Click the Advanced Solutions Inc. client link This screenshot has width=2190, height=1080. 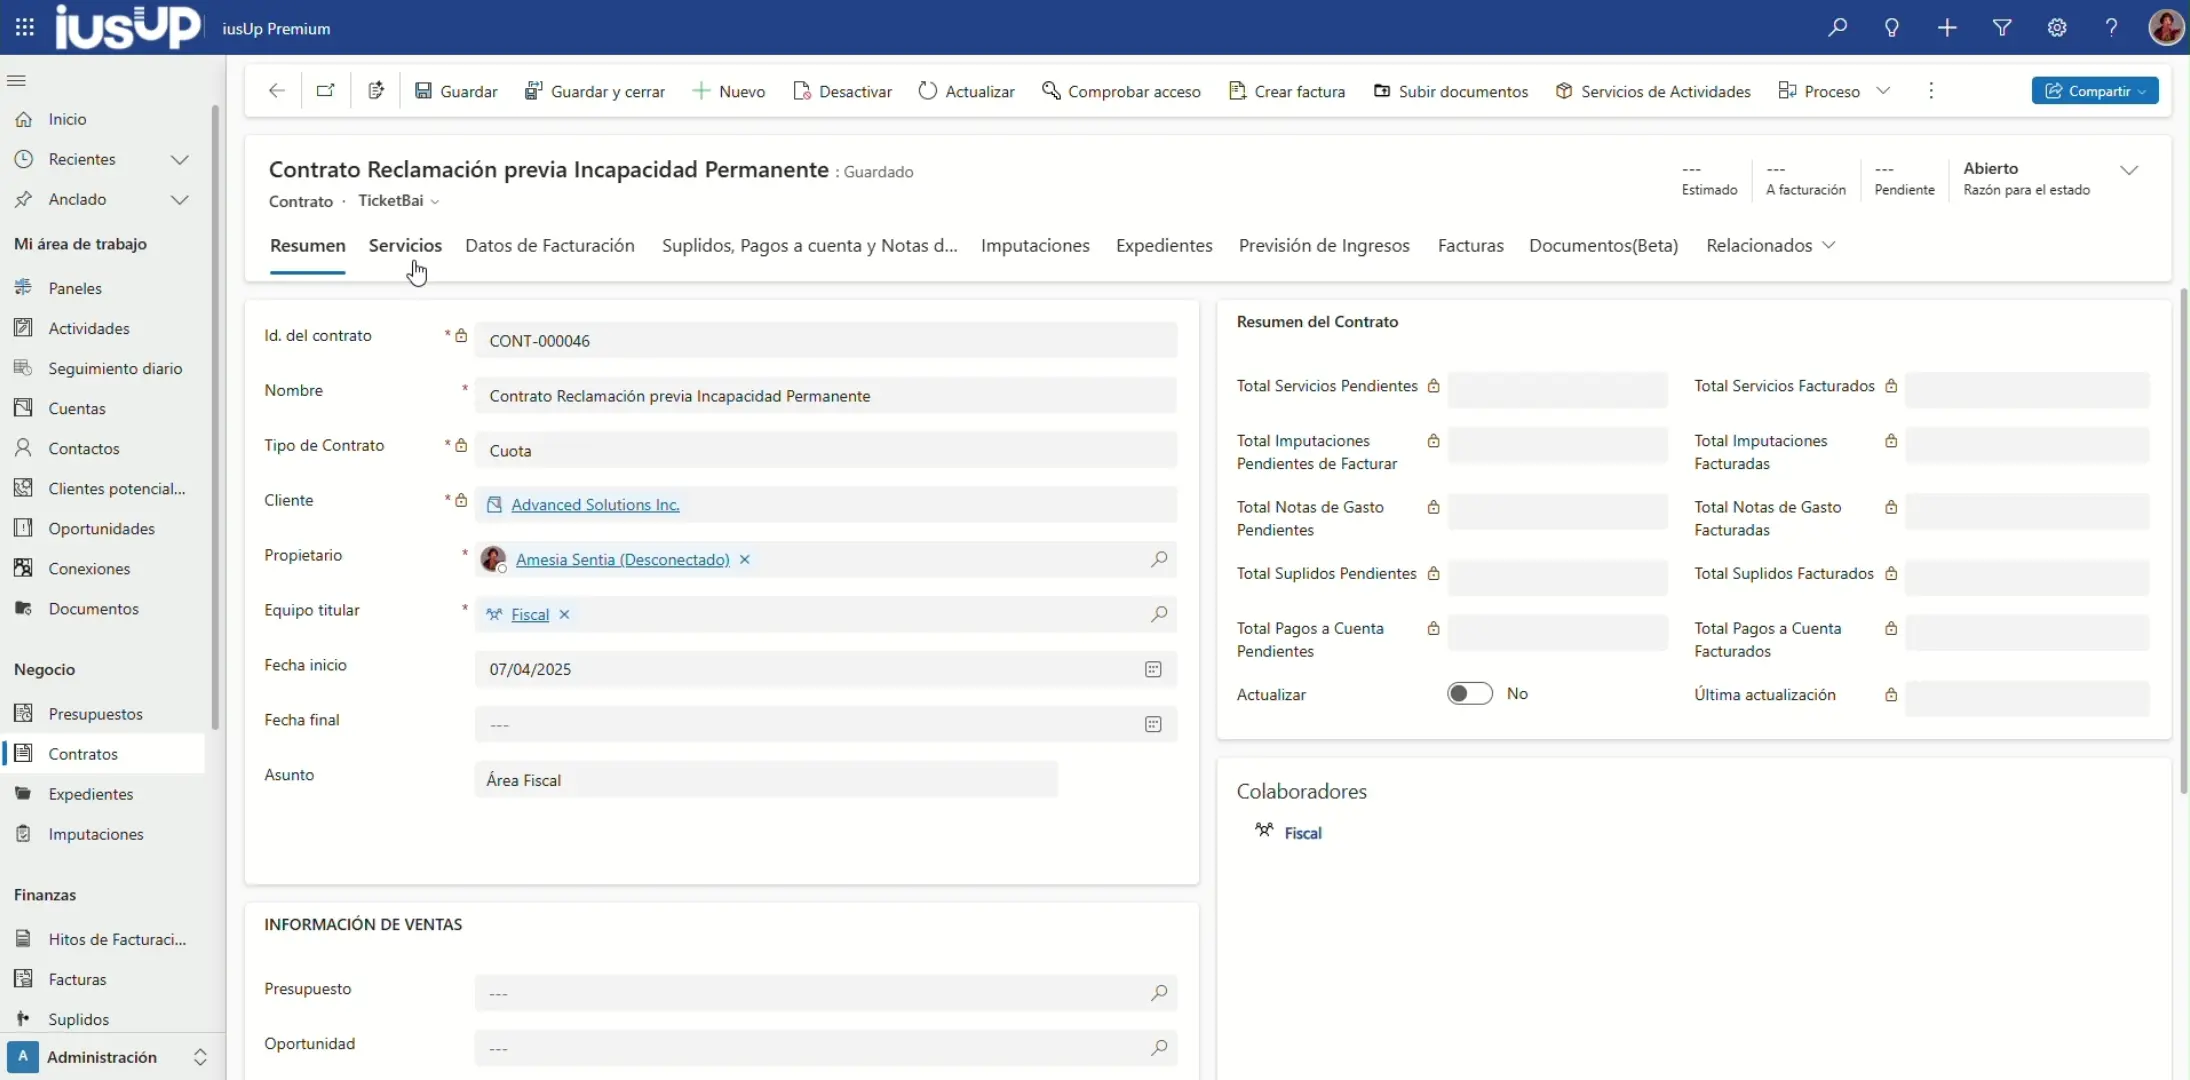595,505
